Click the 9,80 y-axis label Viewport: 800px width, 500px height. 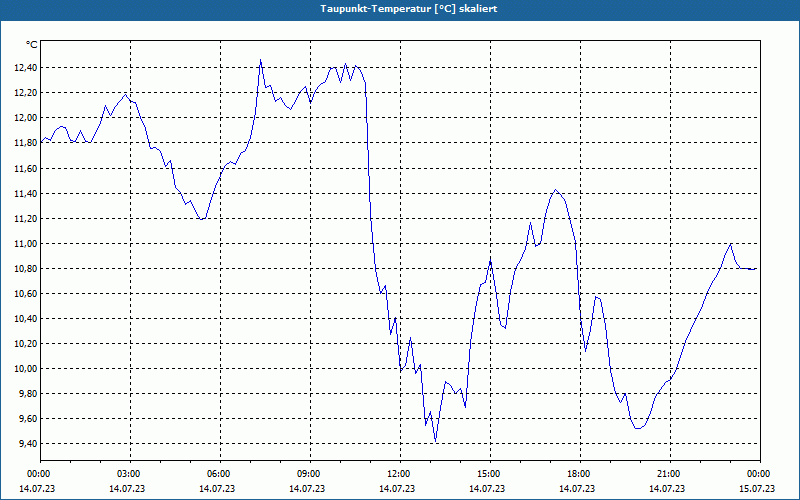point(29,393)
